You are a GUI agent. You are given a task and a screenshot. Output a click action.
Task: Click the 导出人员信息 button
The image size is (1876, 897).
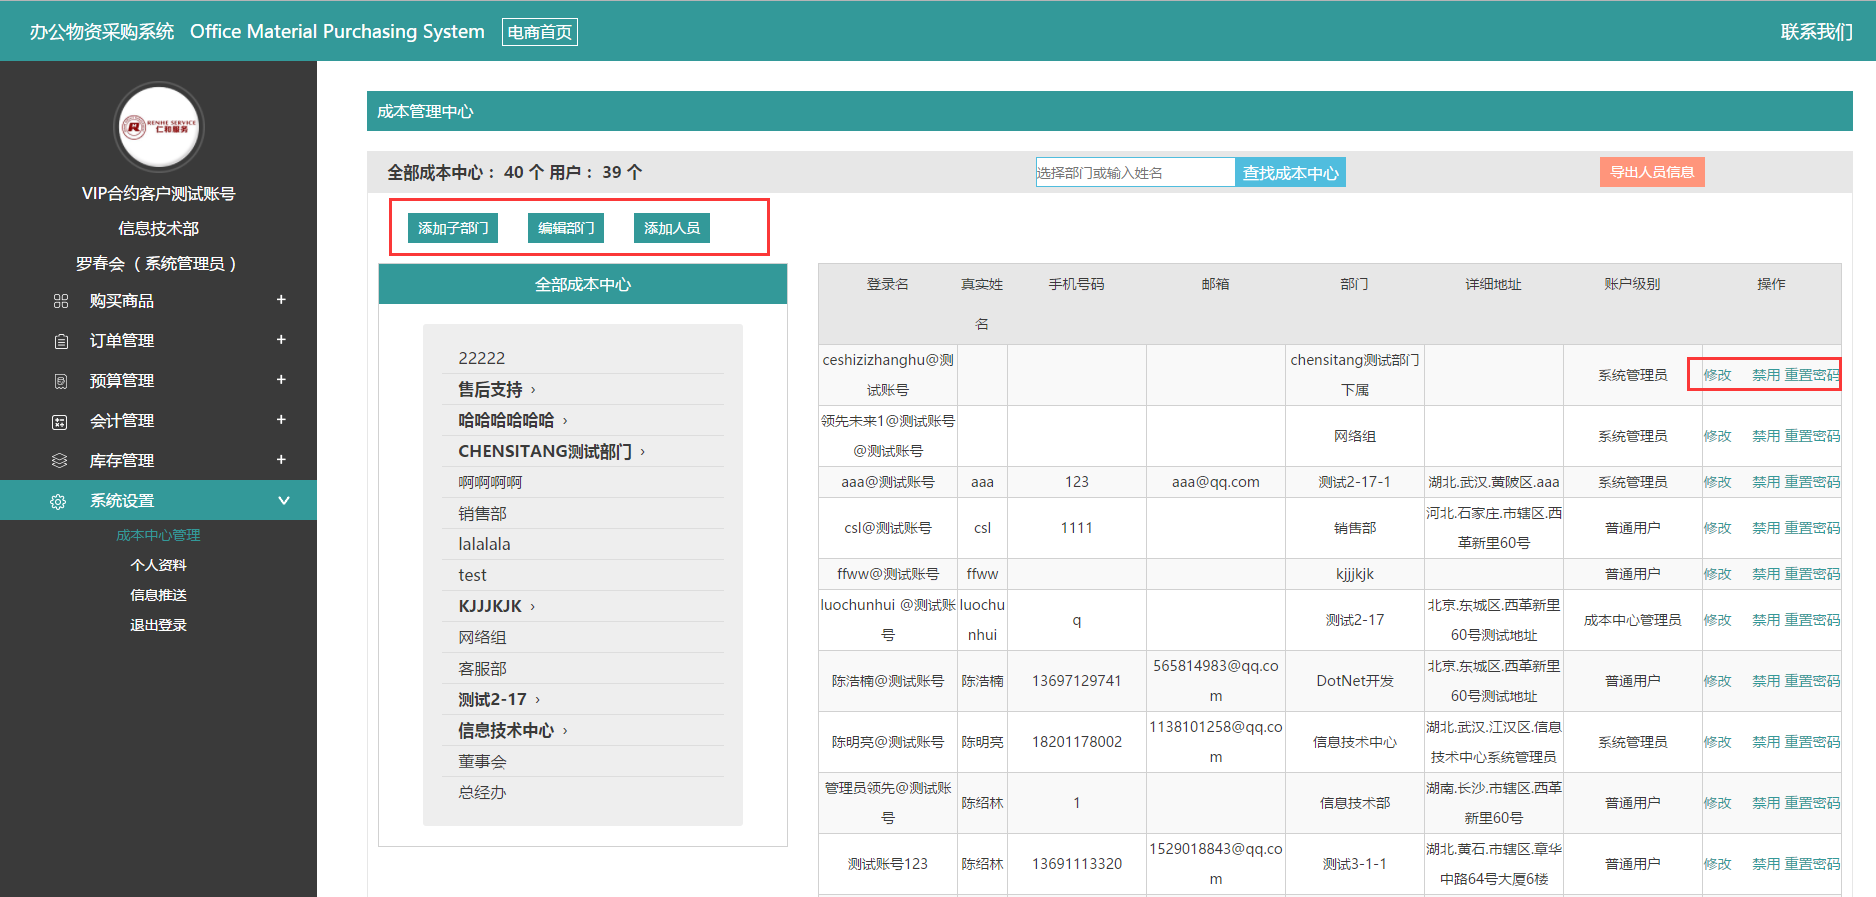tap(1651, 172)
